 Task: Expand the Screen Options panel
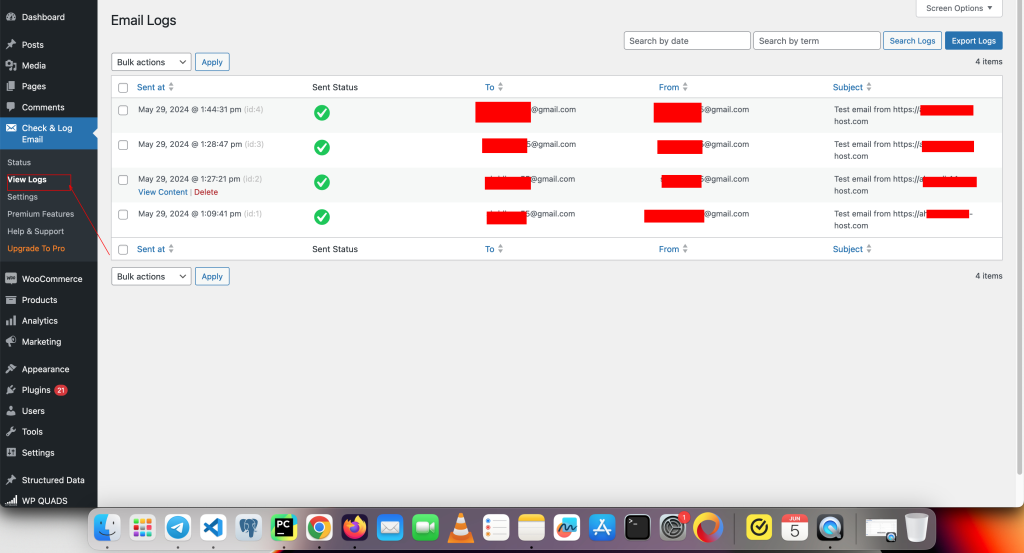[959, 8]
